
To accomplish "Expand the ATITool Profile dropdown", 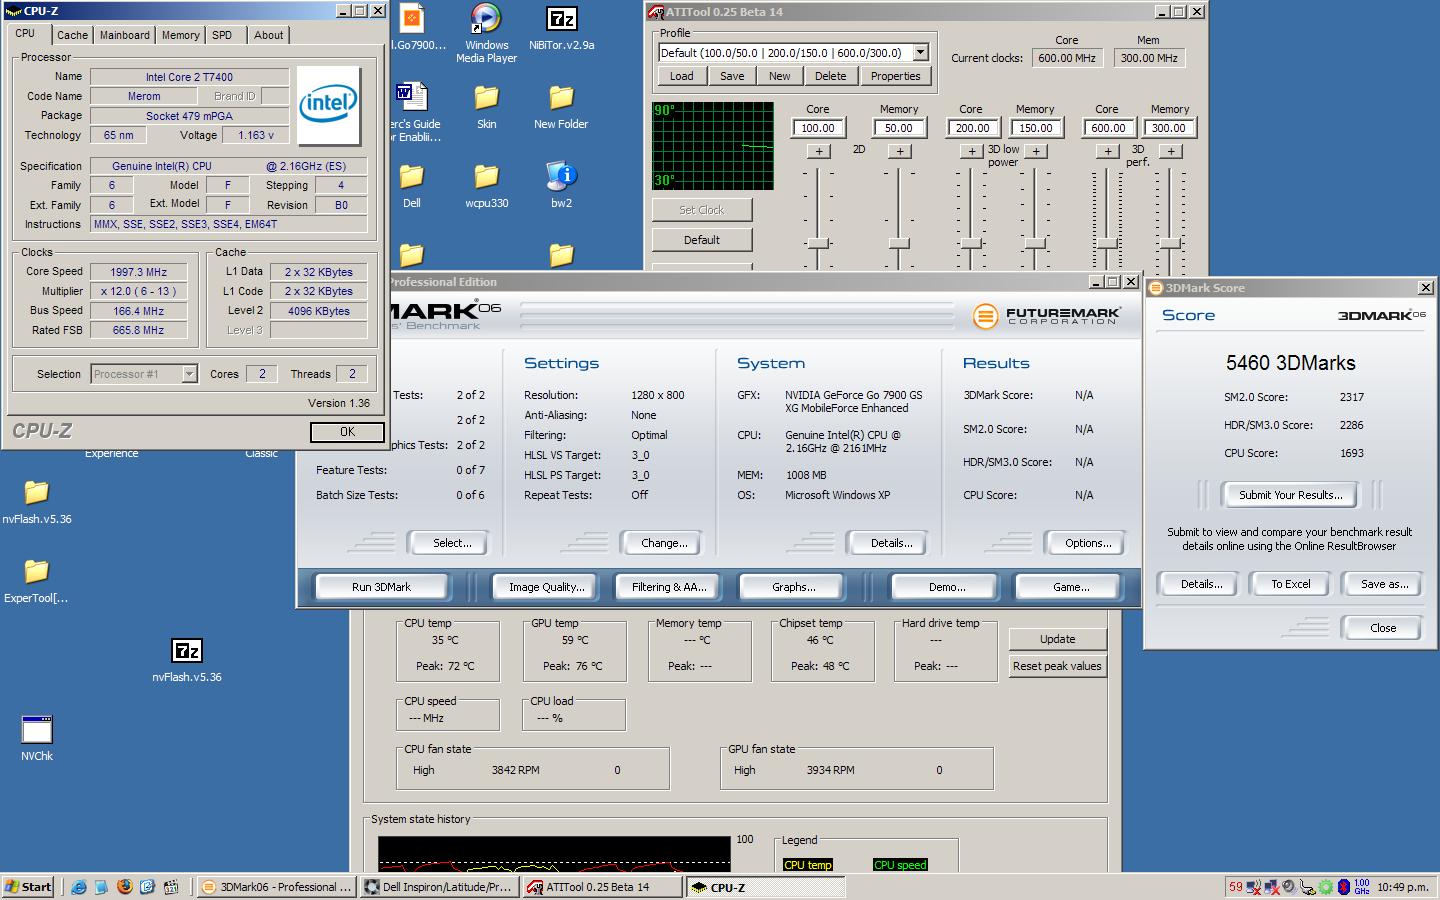I will [x=920, y=53].
